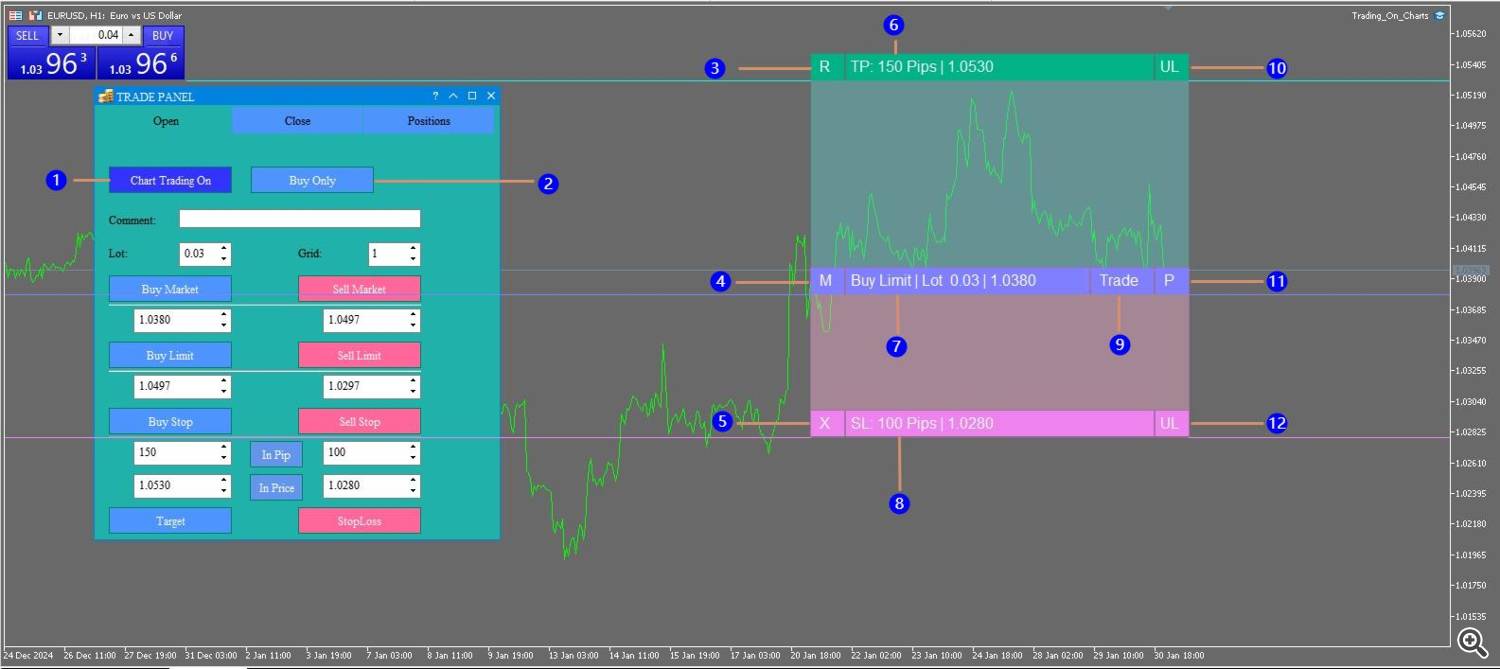Click the 0.04 one-click volume field
Viewport: 1500px width, 669px height.
[96, 36]
